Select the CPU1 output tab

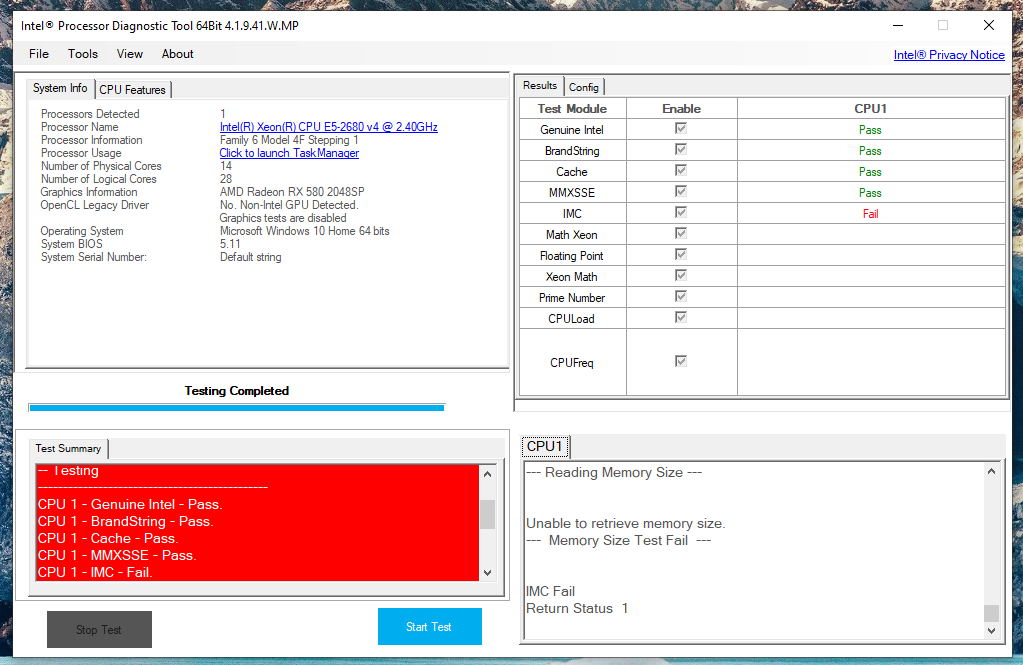[545, 446]
